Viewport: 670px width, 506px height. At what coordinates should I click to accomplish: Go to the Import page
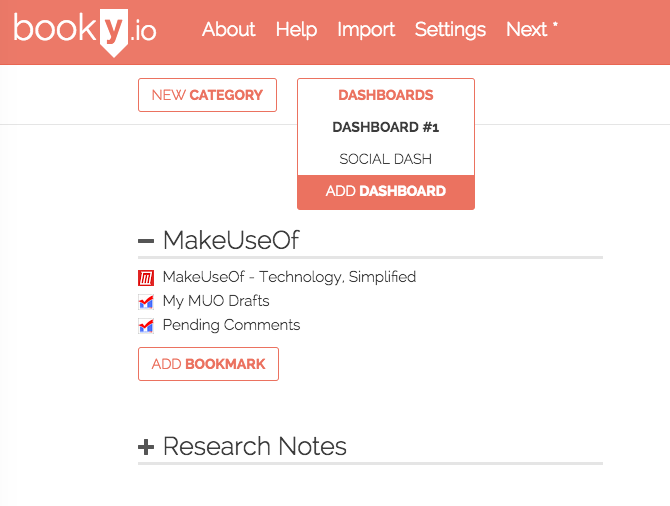(x=366, y=30)
